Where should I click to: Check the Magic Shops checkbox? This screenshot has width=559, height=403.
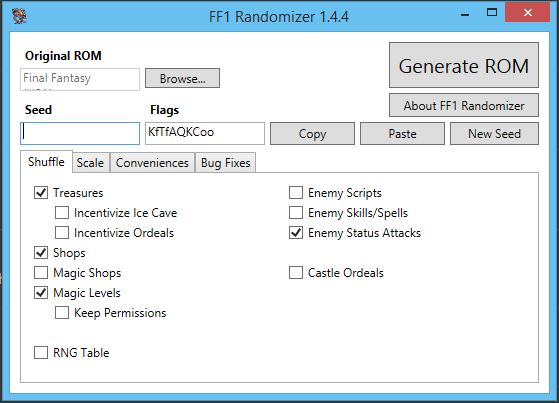click(41, 272)
